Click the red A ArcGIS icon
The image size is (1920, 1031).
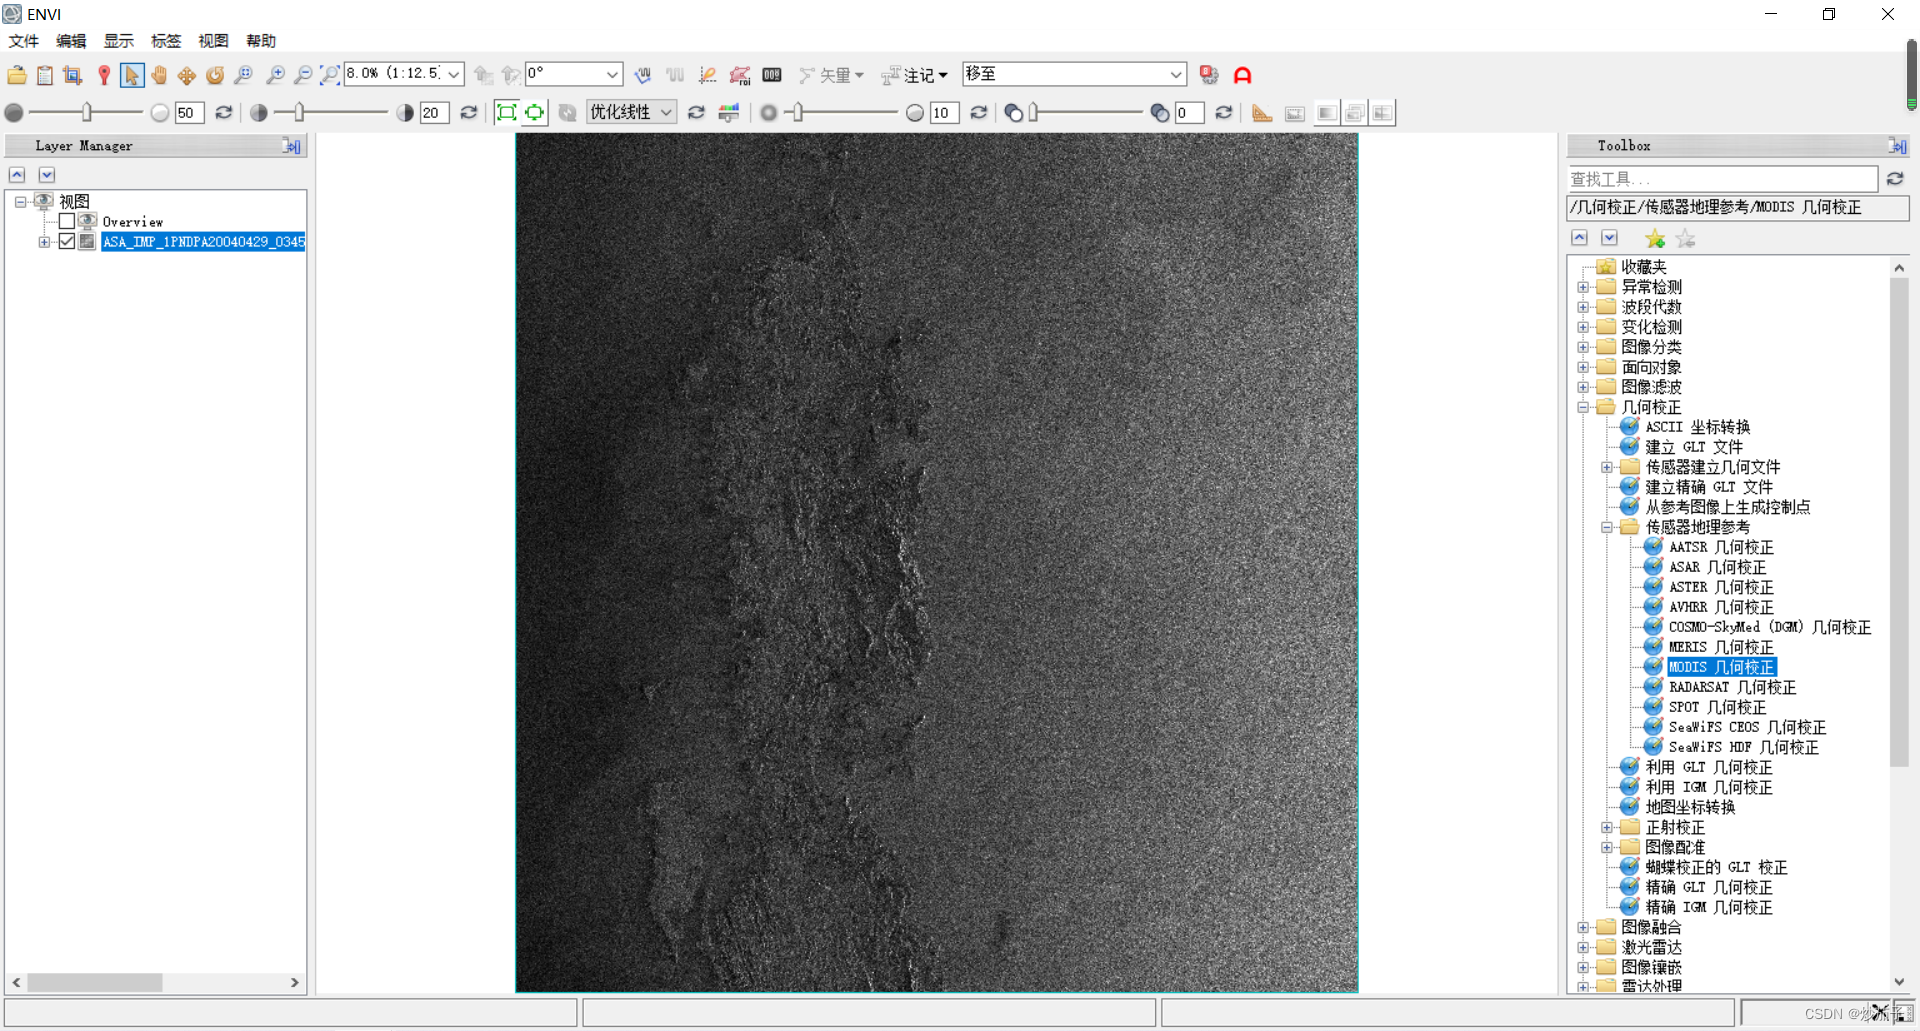tap(1243, 75)
